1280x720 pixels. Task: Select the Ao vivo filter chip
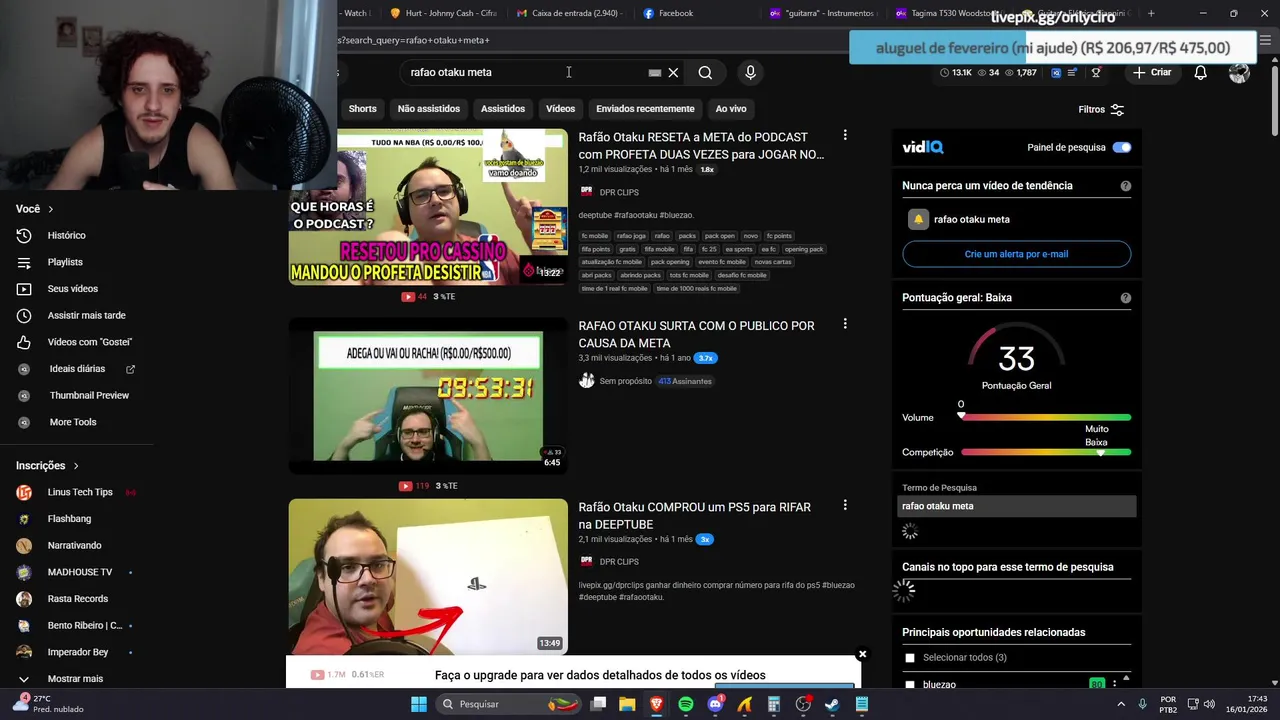pos(731,109)
